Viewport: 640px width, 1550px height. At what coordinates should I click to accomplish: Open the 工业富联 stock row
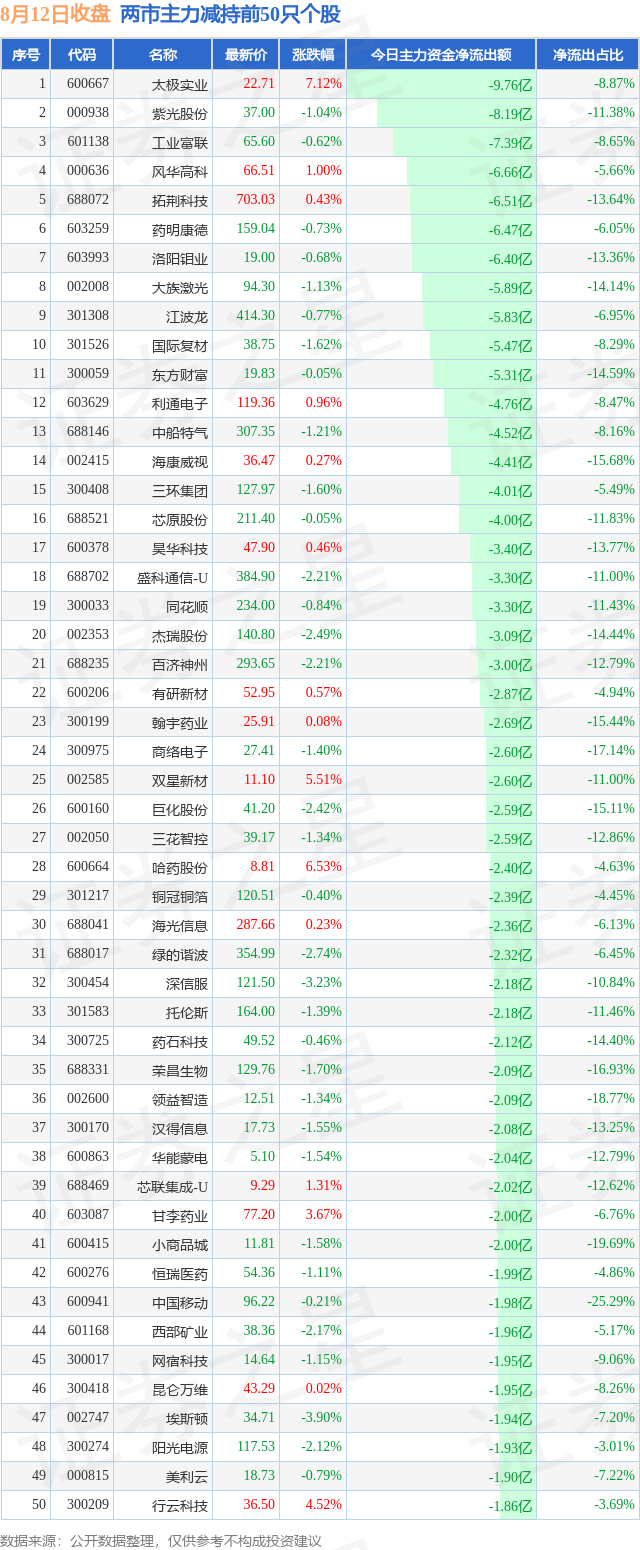(320, 142)
